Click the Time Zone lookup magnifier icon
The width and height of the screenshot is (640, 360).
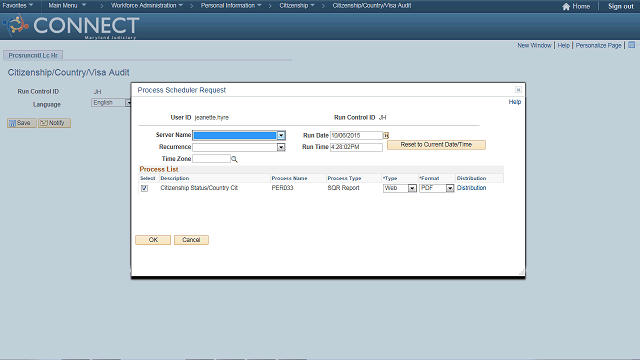pos(234,159)
